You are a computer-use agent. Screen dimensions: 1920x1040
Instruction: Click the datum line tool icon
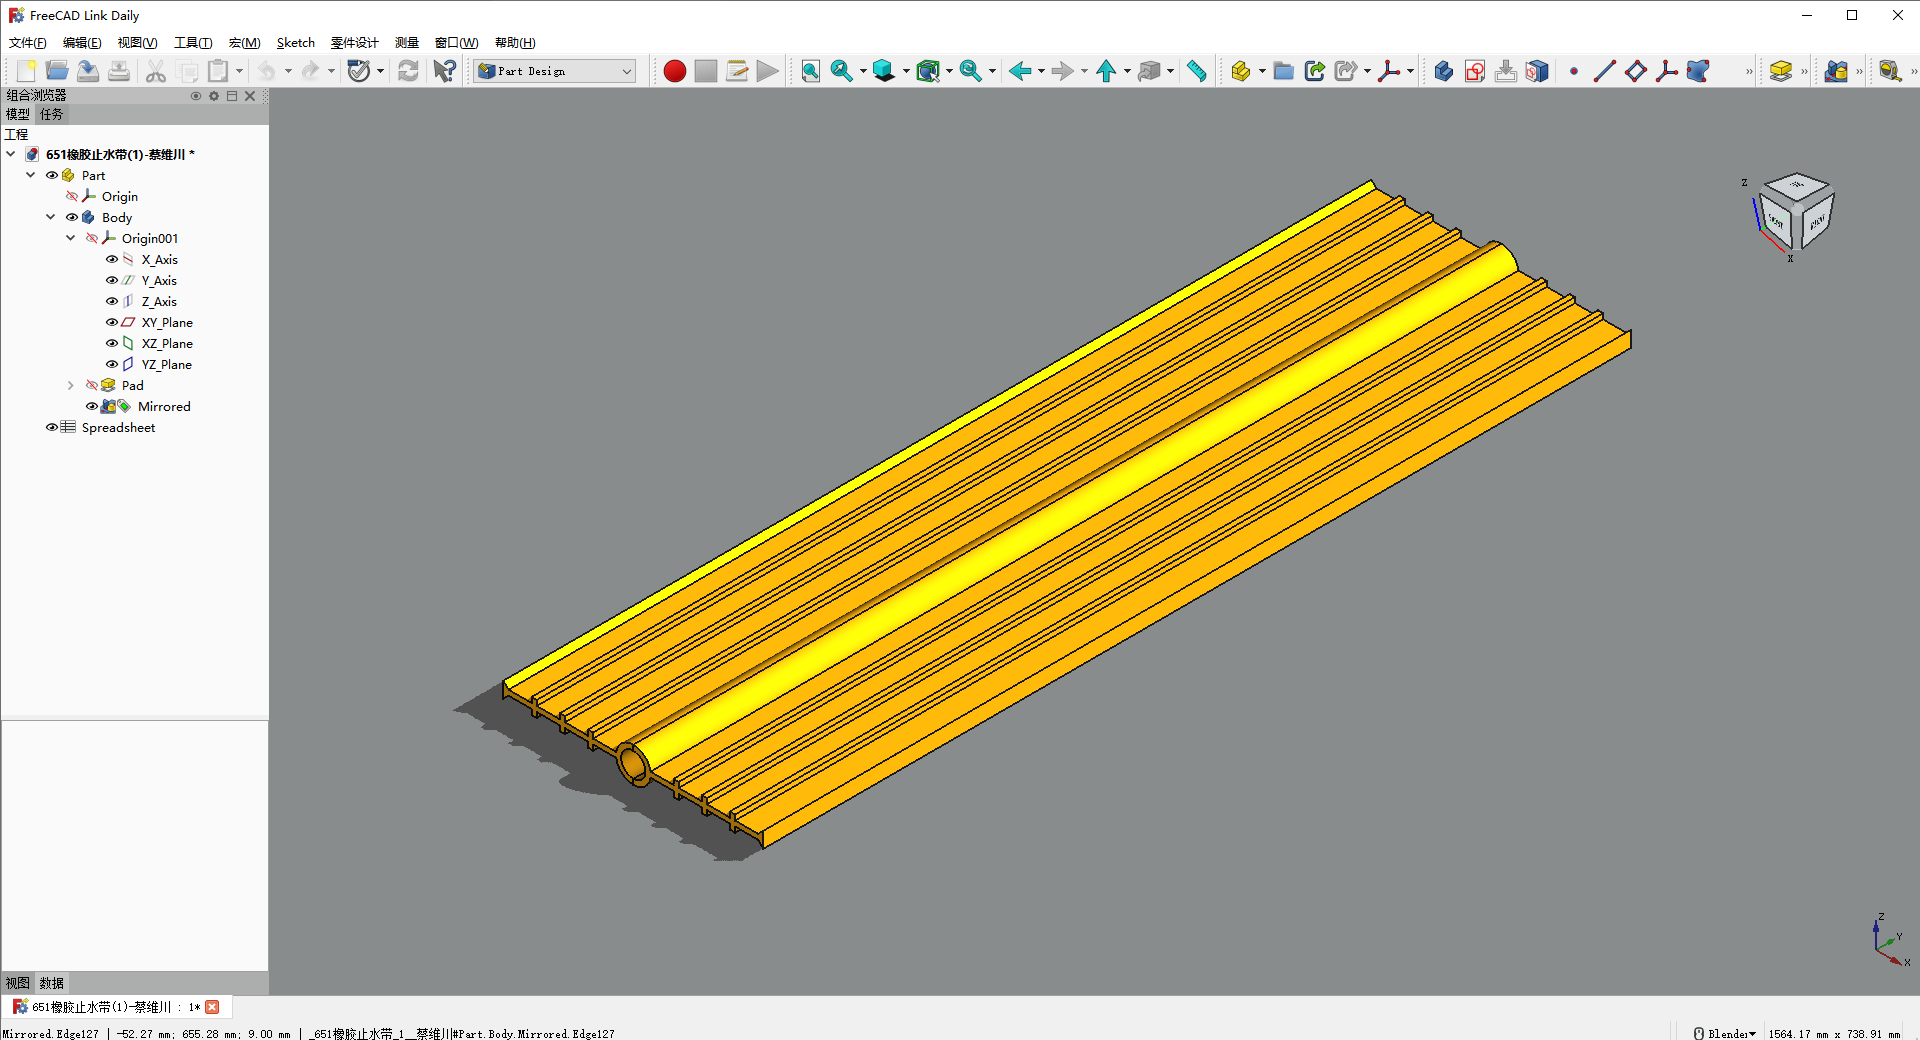pyautogui.click(x=1604, y=71)
